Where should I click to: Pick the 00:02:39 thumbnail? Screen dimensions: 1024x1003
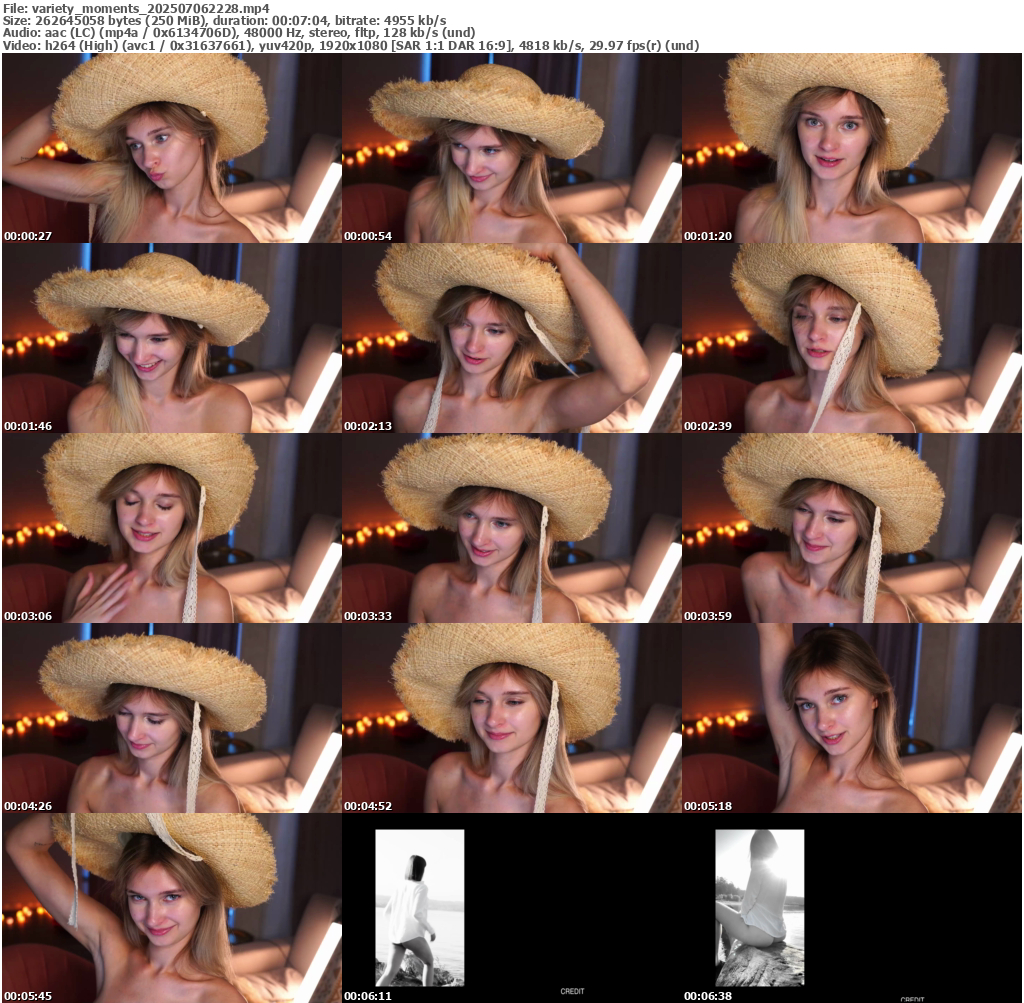point(851,338)
